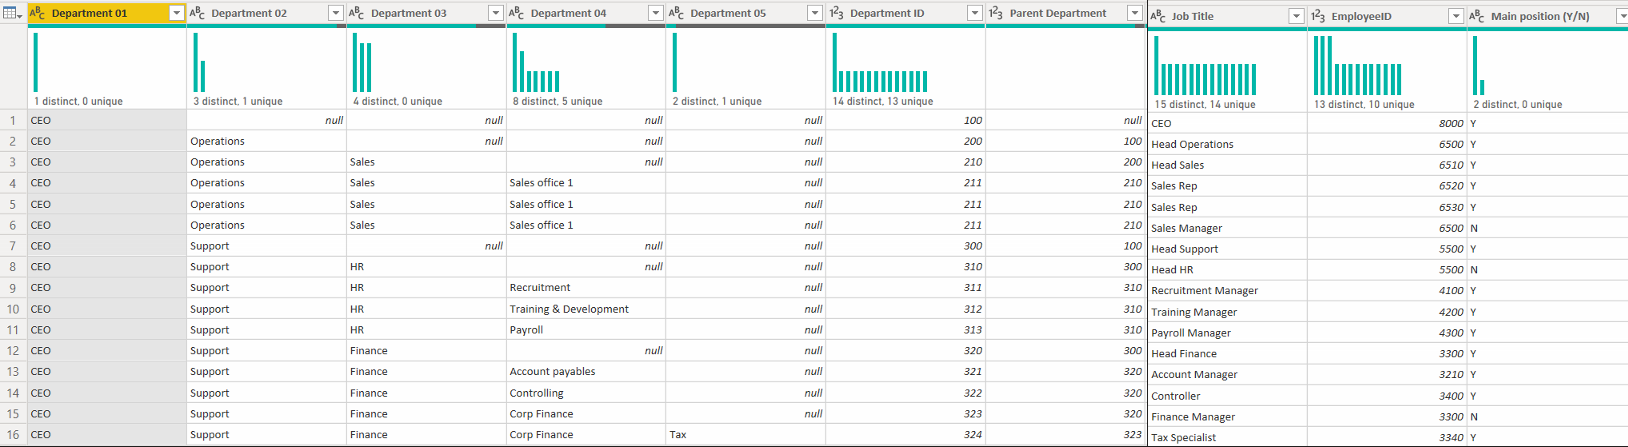Click the 123 type icon of EmployeeID
Image resolution: width=1628 pixels, height=447 pixels.
(x=1318, y=16)
